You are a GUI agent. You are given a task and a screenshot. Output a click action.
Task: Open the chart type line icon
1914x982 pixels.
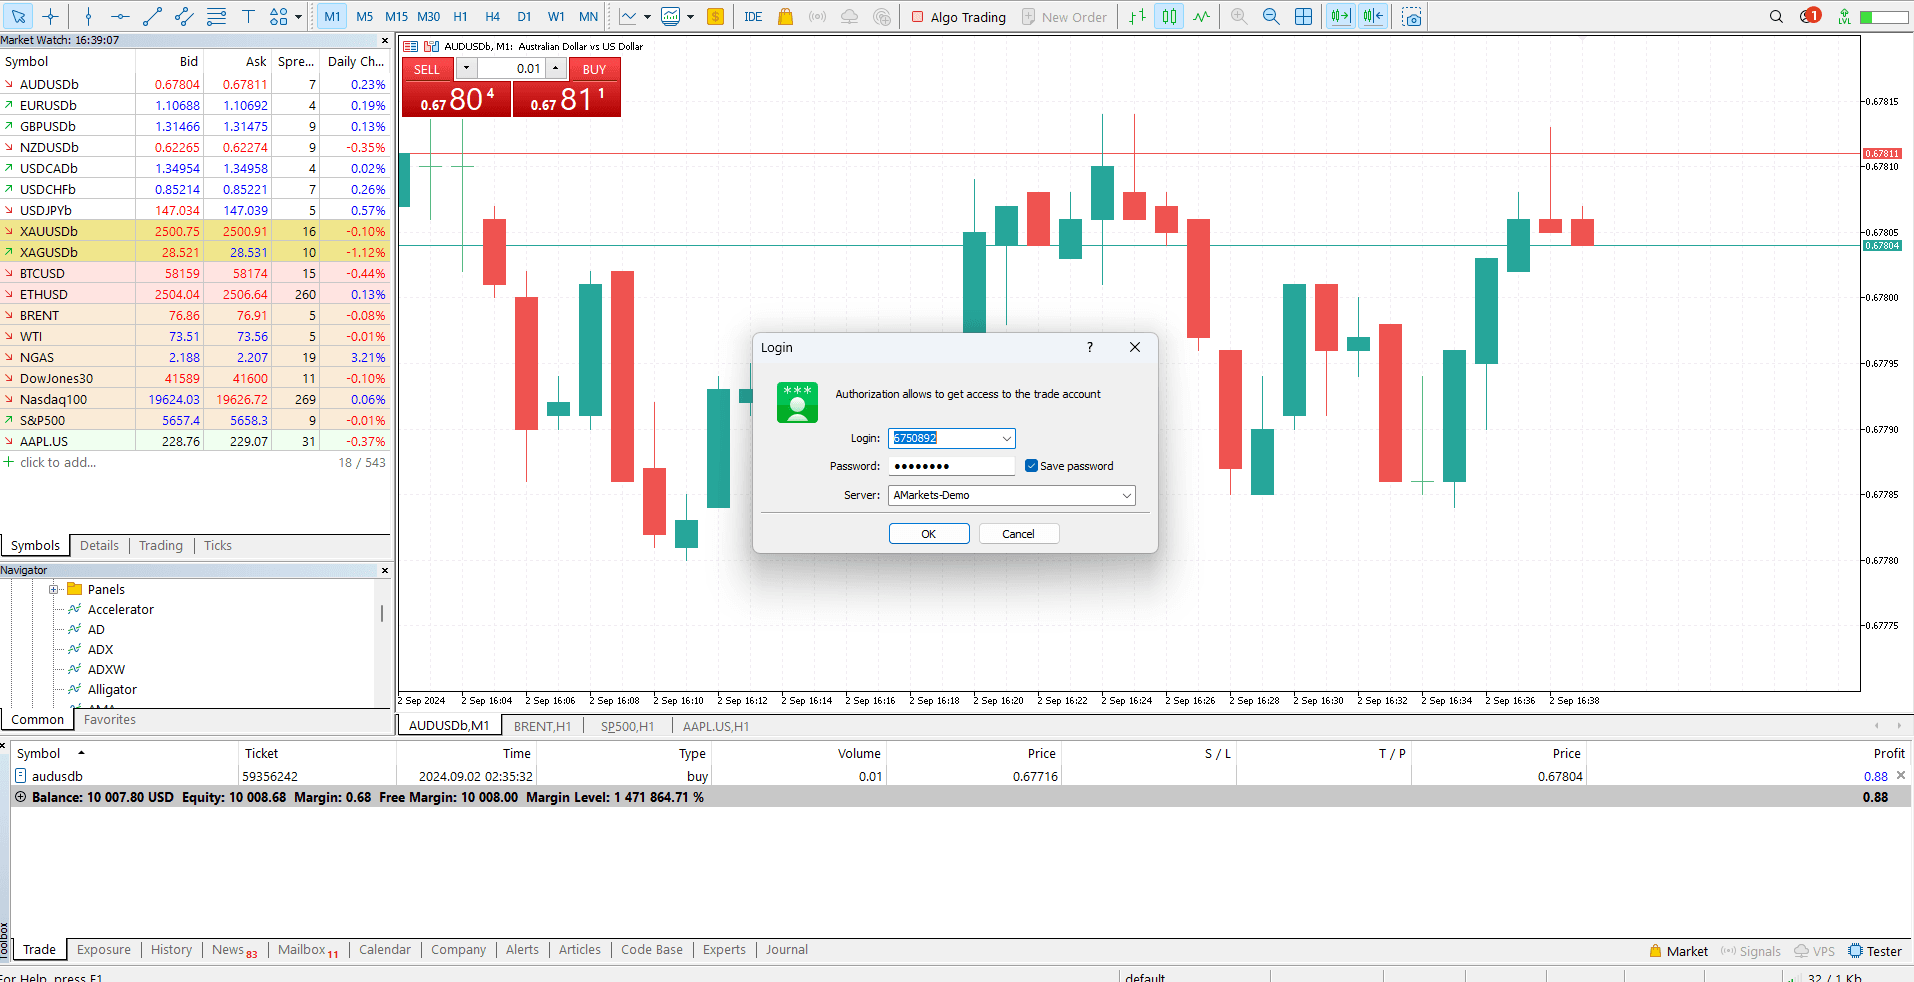628,16
